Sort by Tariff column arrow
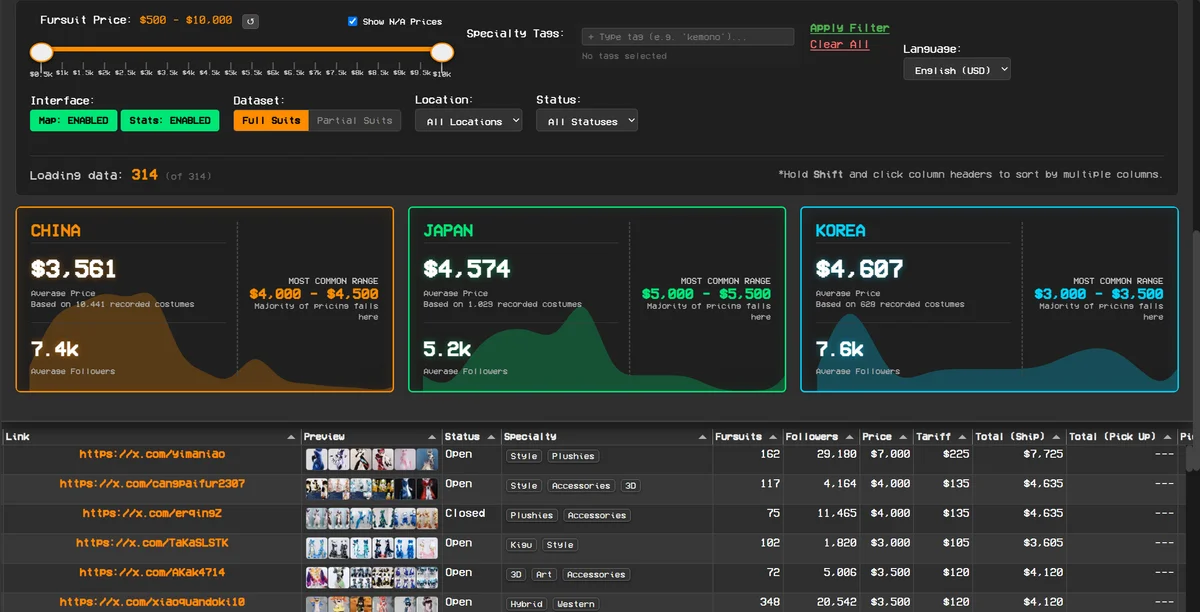Image resolution: width=1200 pixels, height=612 pixels. 962,437
